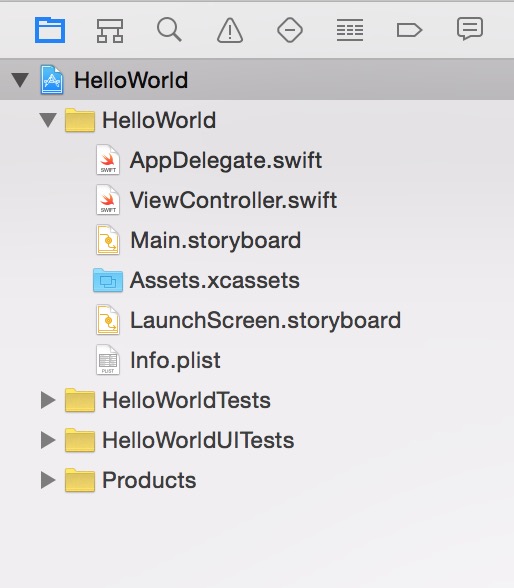514x588 pixels.
Task: Expand the HelloWorldTests folder
Action: (x=48, y=400)
